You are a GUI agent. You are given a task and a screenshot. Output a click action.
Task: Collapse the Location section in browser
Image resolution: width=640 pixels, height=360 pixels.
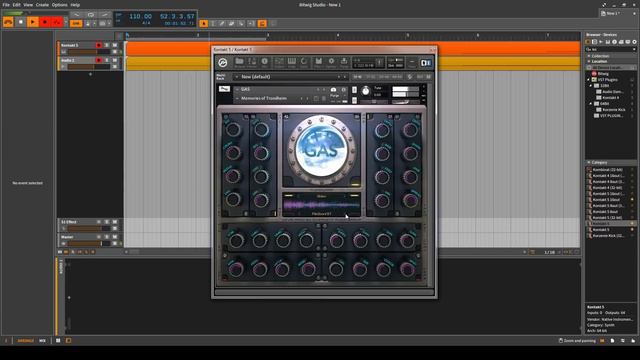point(589,61)
